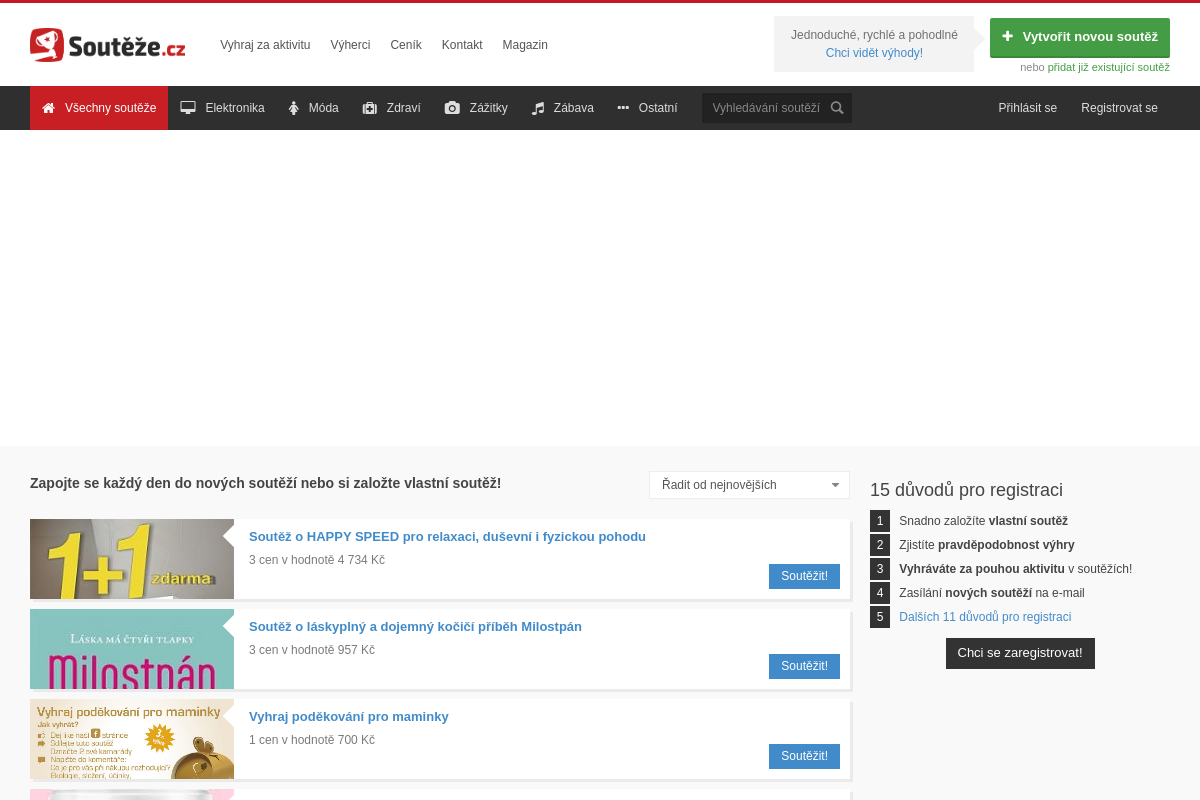
Task: Click Registrovat se
Action: pyautogui.click(x=1119, y=108)
